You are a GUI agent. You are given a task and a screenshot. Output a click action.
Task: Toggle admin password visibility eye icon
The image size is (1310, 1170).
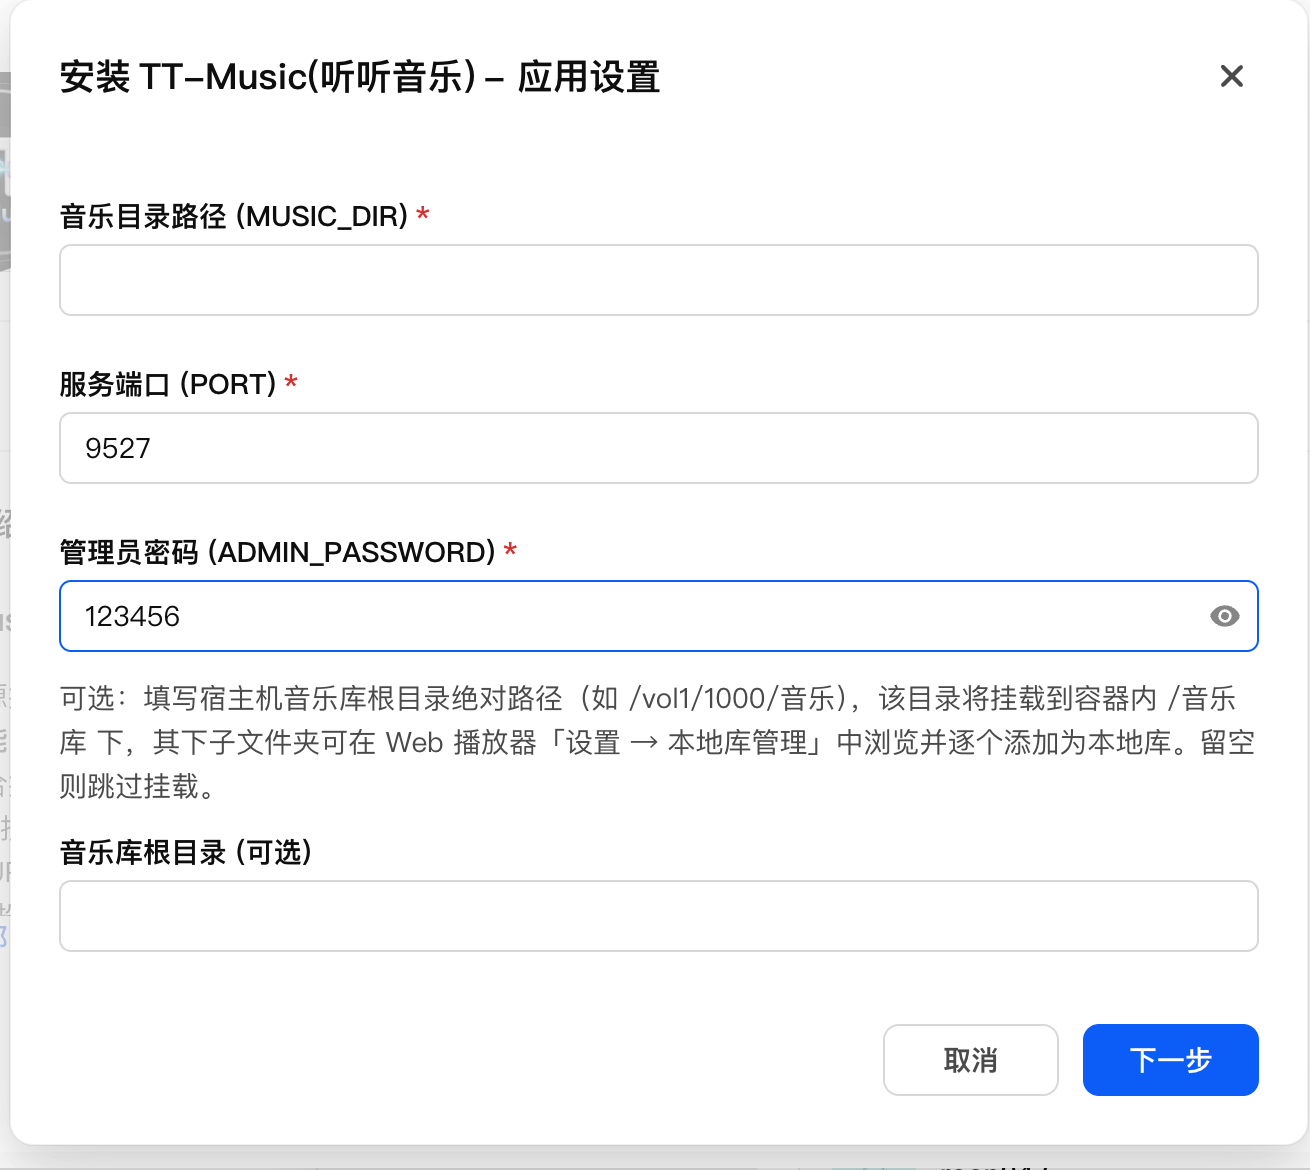pyautogui.click(x=1224, y=616)
